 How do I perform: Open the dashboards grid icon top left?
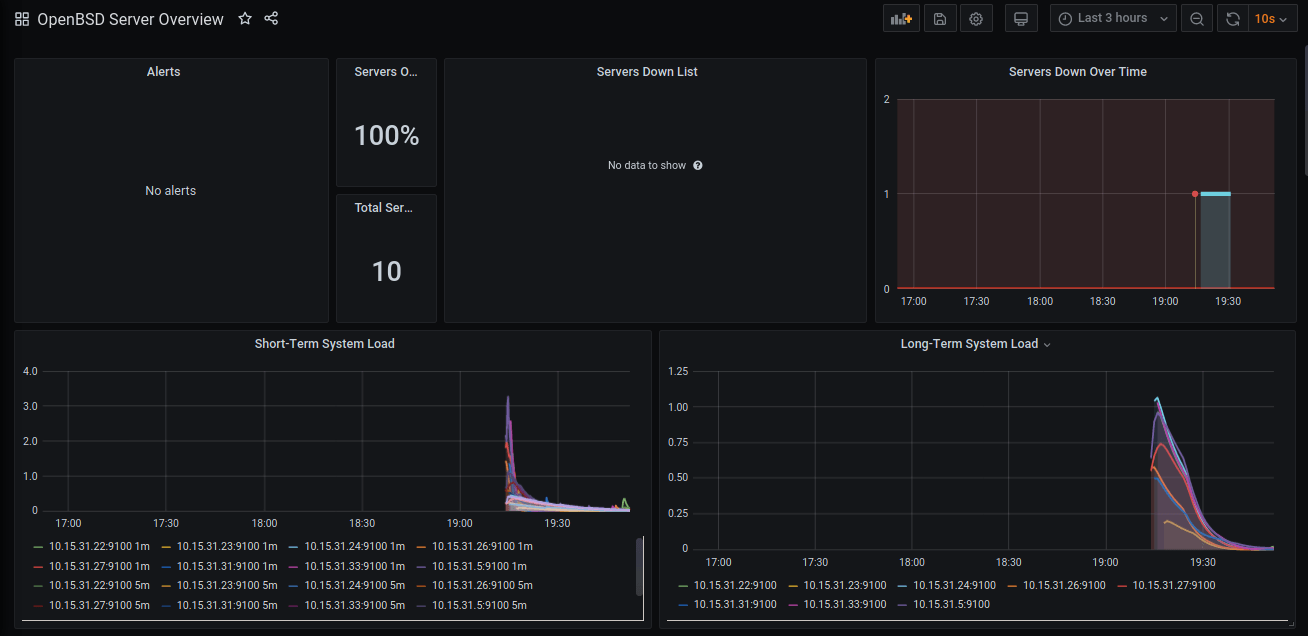[x=21, y=18]
